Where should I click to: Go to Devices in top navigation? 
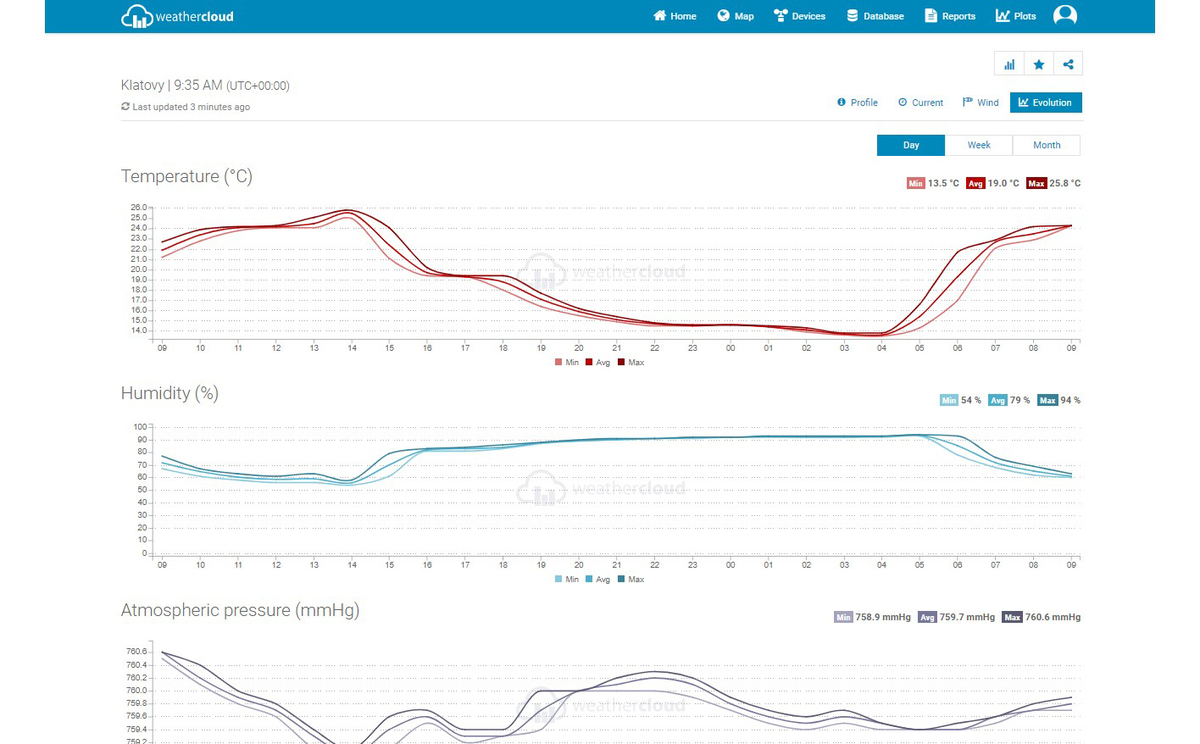coord(799,16)
